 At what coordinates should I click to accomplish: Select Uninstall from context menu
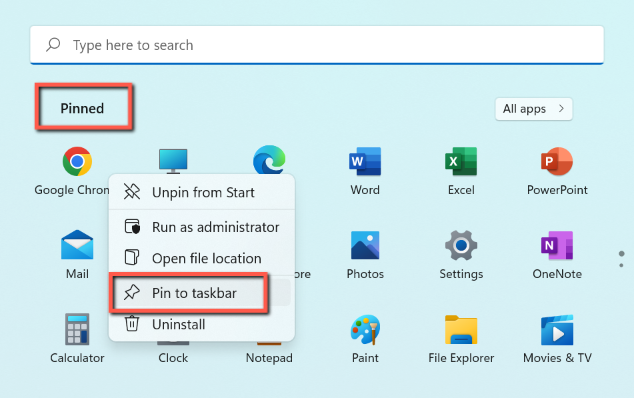click(202, 324)
